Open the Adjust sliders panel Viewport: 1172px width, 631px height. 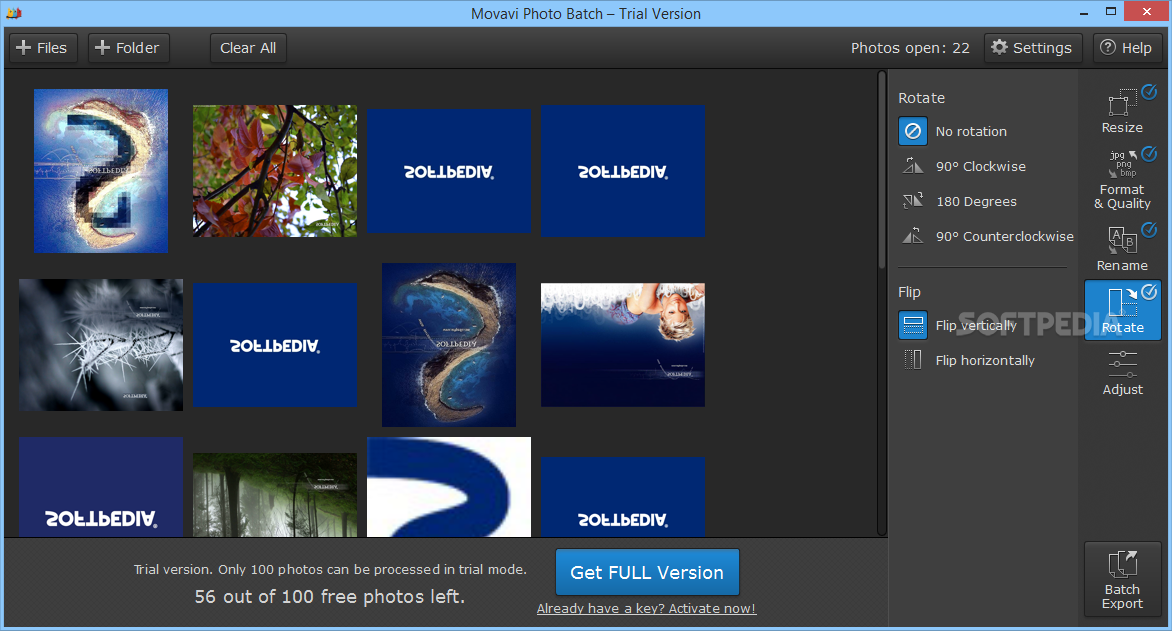[x=1122, y=372]
